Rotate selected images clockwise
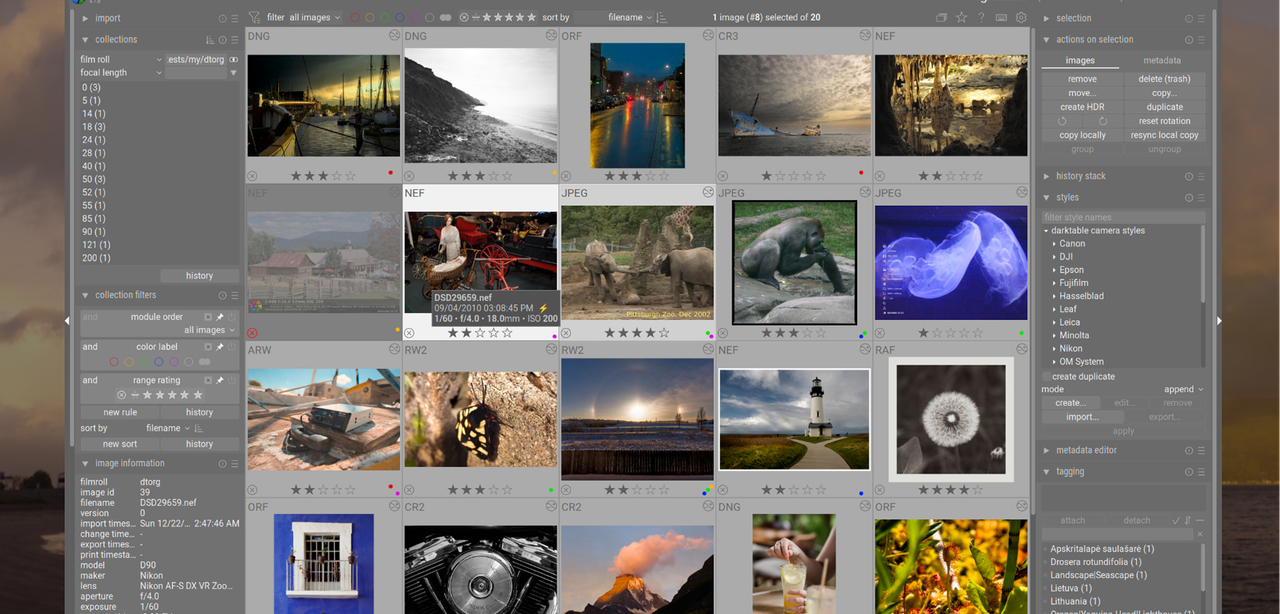This screenshot has height=614, width=1280. pyautogui.click(x=1103, y=121)
